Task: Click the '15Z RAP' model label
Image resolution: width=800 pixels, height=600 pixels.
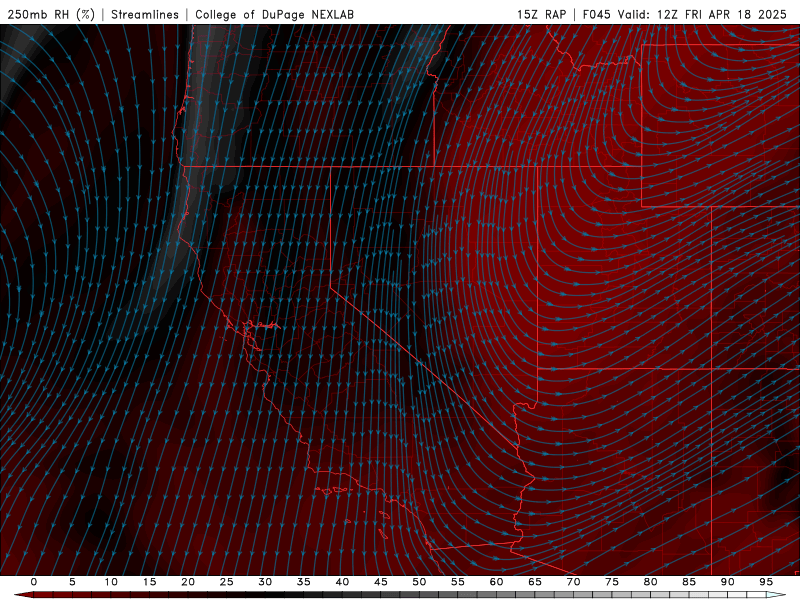Action: tap(541, 14)
